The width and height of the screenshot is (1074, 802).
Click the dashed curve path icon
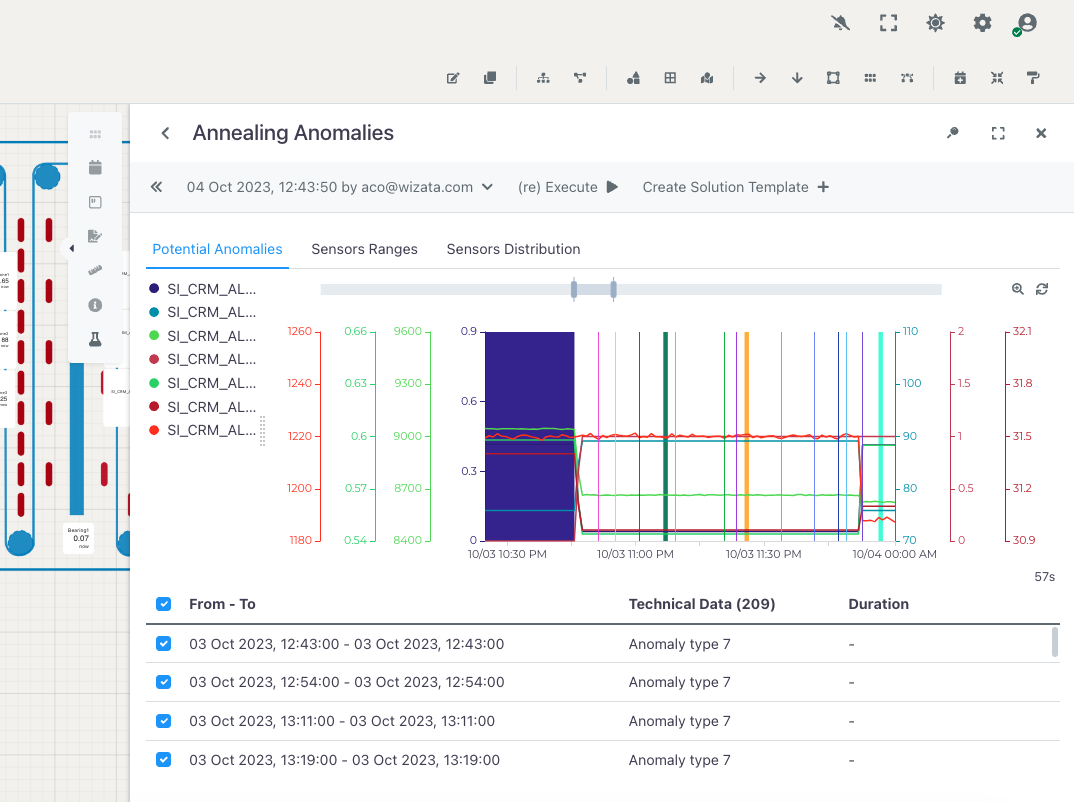coord(907,78)
